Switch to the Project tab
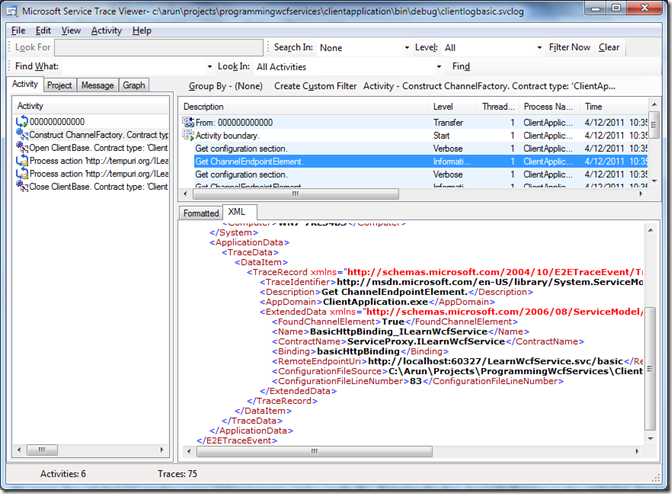672x494 pixels. [60, 85]
